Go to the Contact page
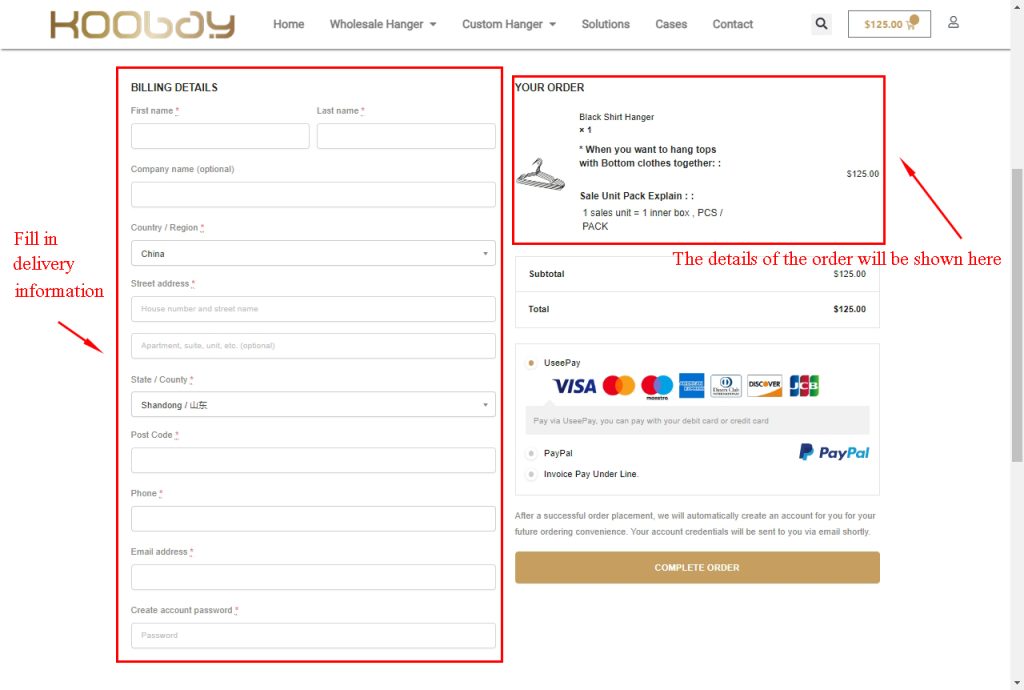The image size is (1024, 690). pyautogui.click(x=732, y=24)
